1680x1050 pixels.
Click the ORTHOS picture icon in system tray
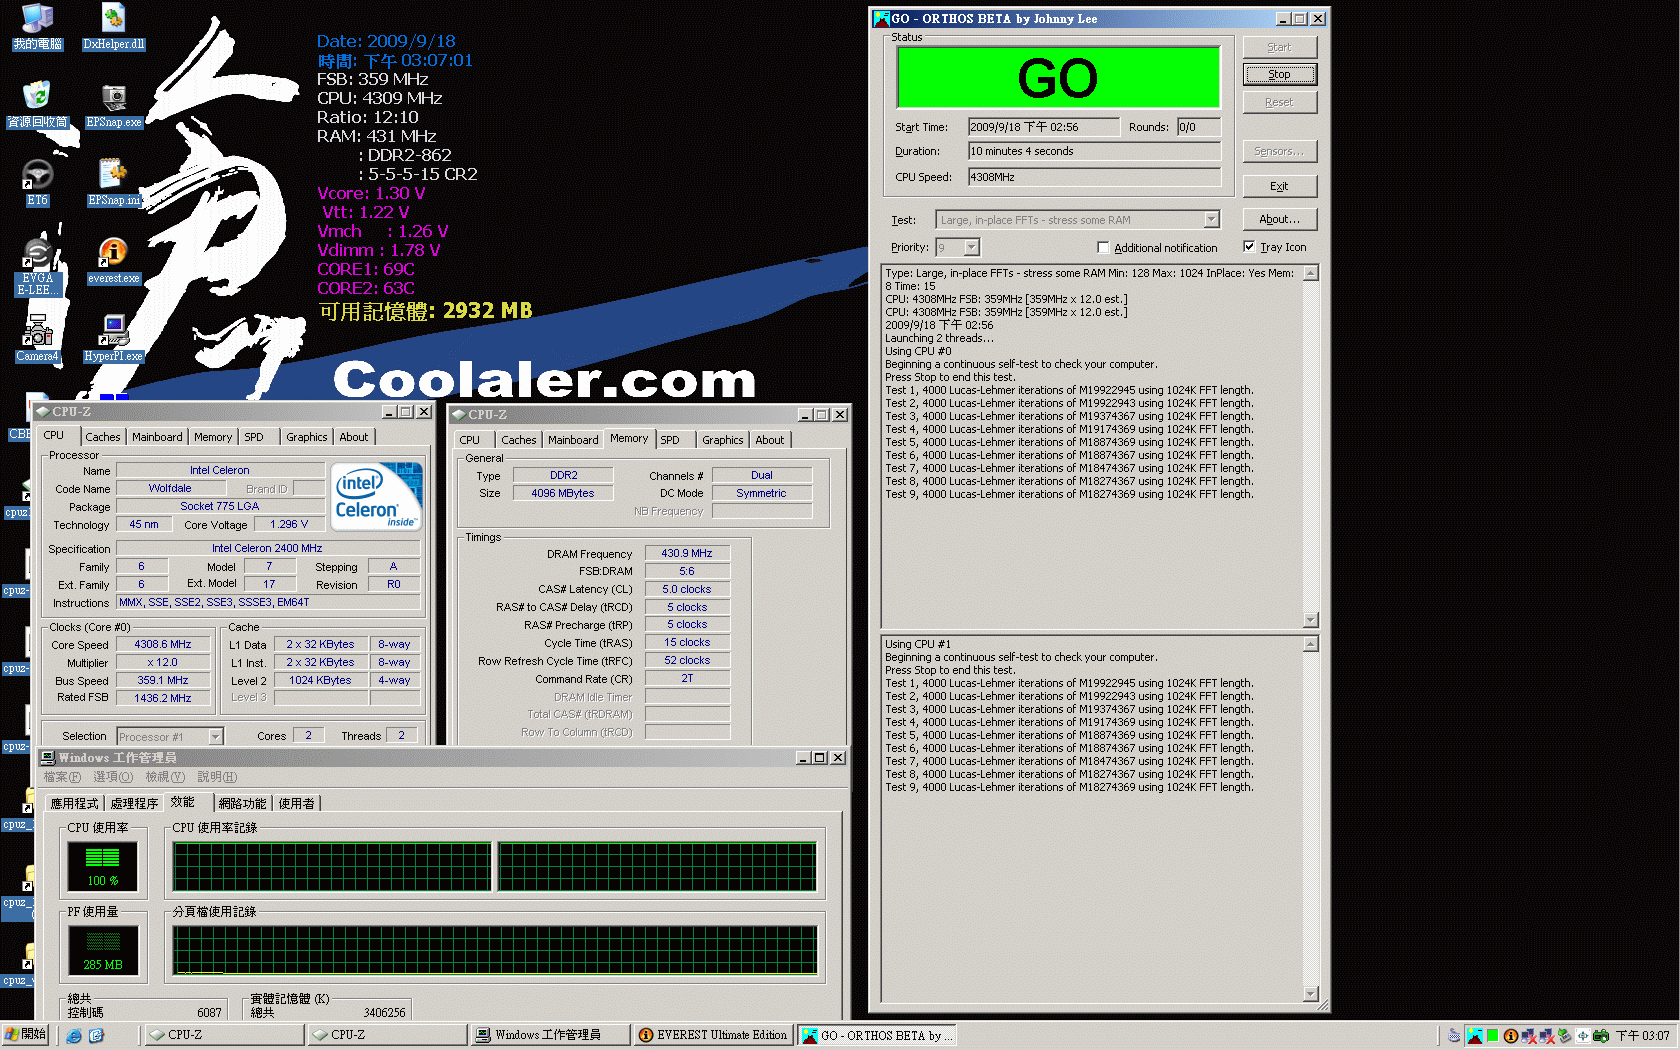pyautogui.click(x=1475, y=1036)
